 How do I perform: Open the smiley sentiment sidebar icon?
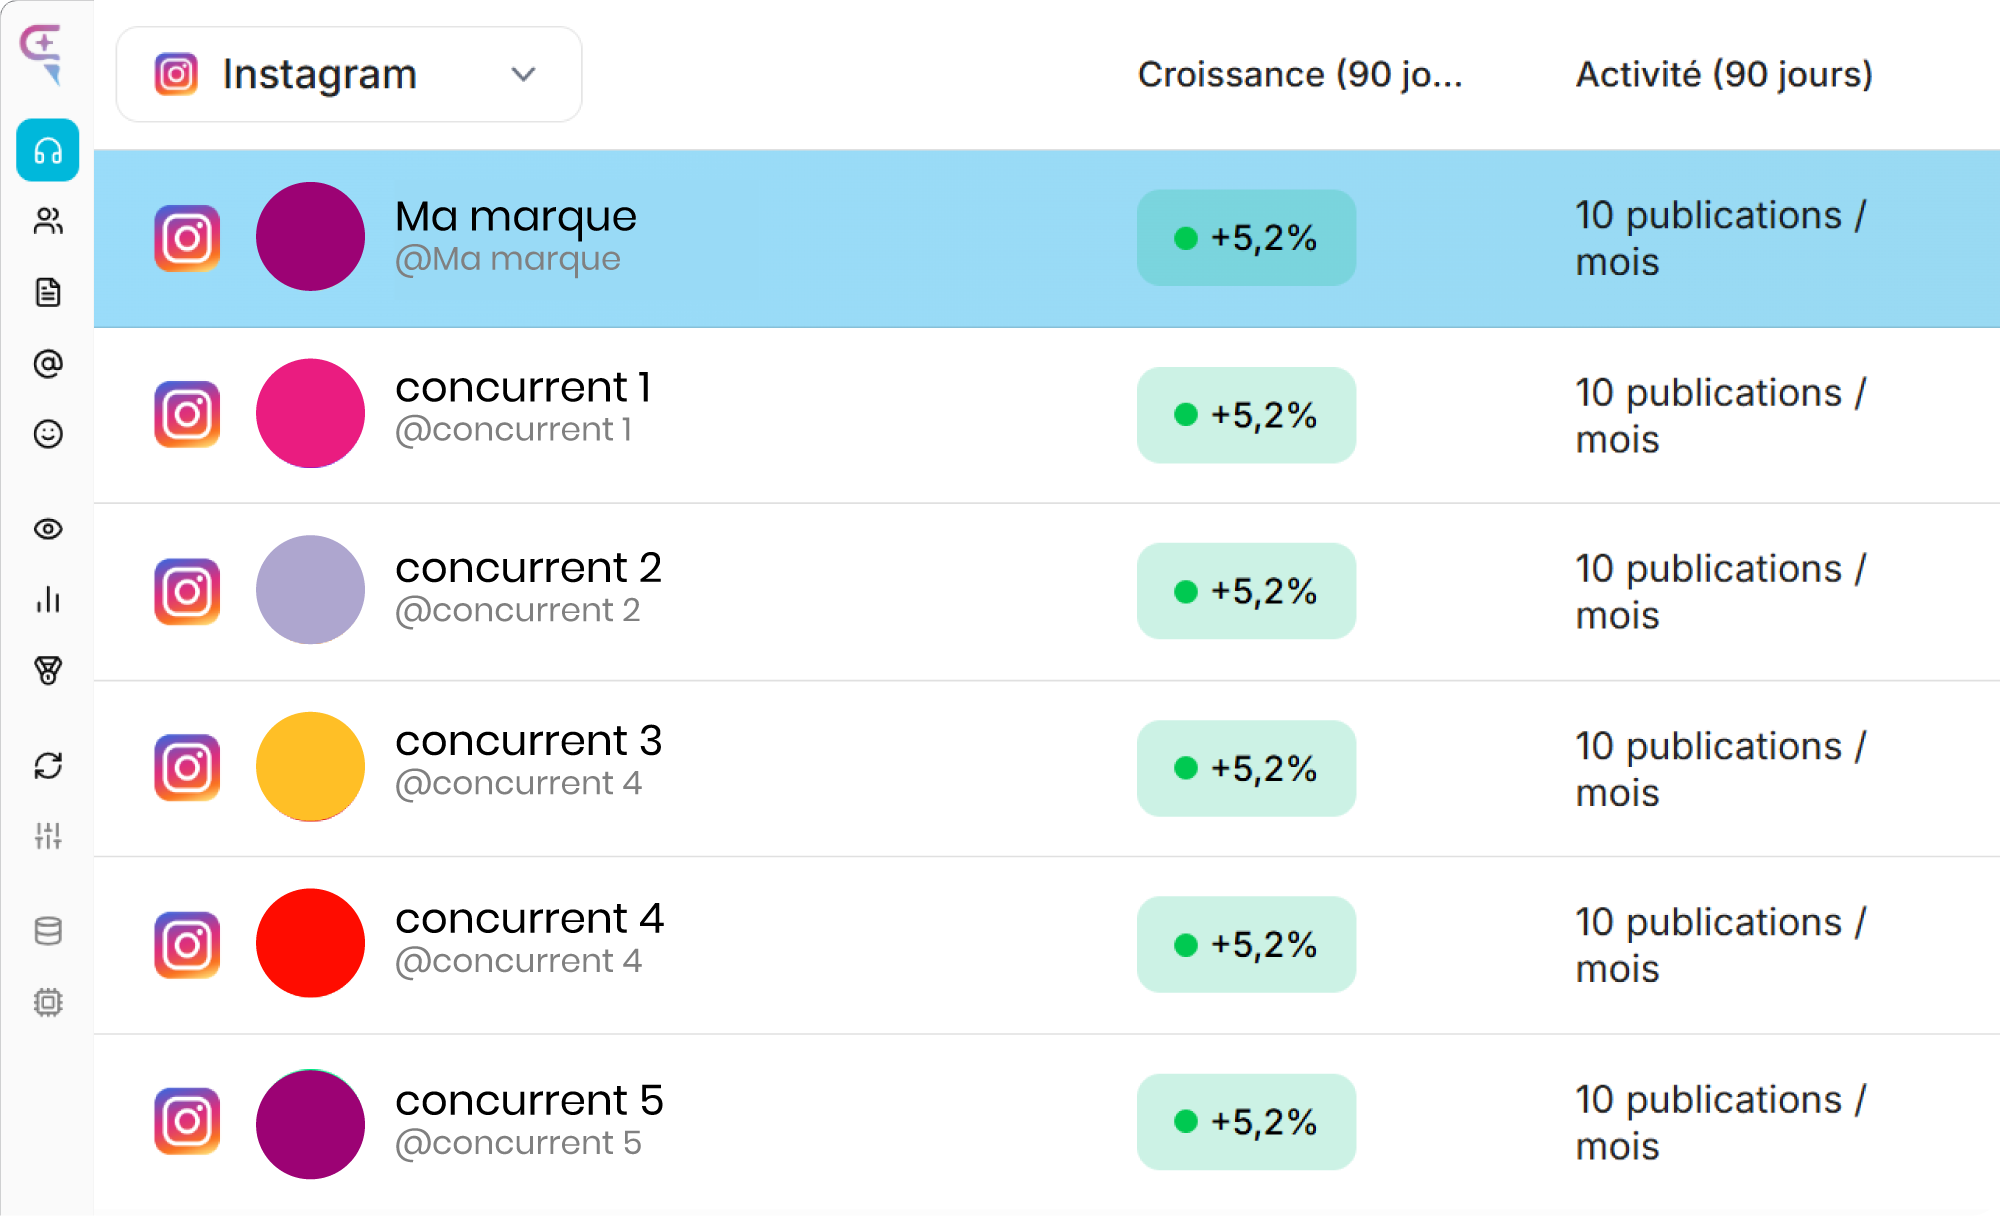click(x=48, y=434)
